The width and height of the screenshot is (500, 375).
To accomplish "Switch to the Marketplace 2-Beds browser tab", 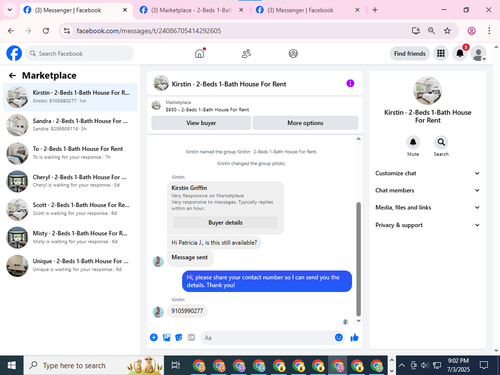I will point(191,10).
